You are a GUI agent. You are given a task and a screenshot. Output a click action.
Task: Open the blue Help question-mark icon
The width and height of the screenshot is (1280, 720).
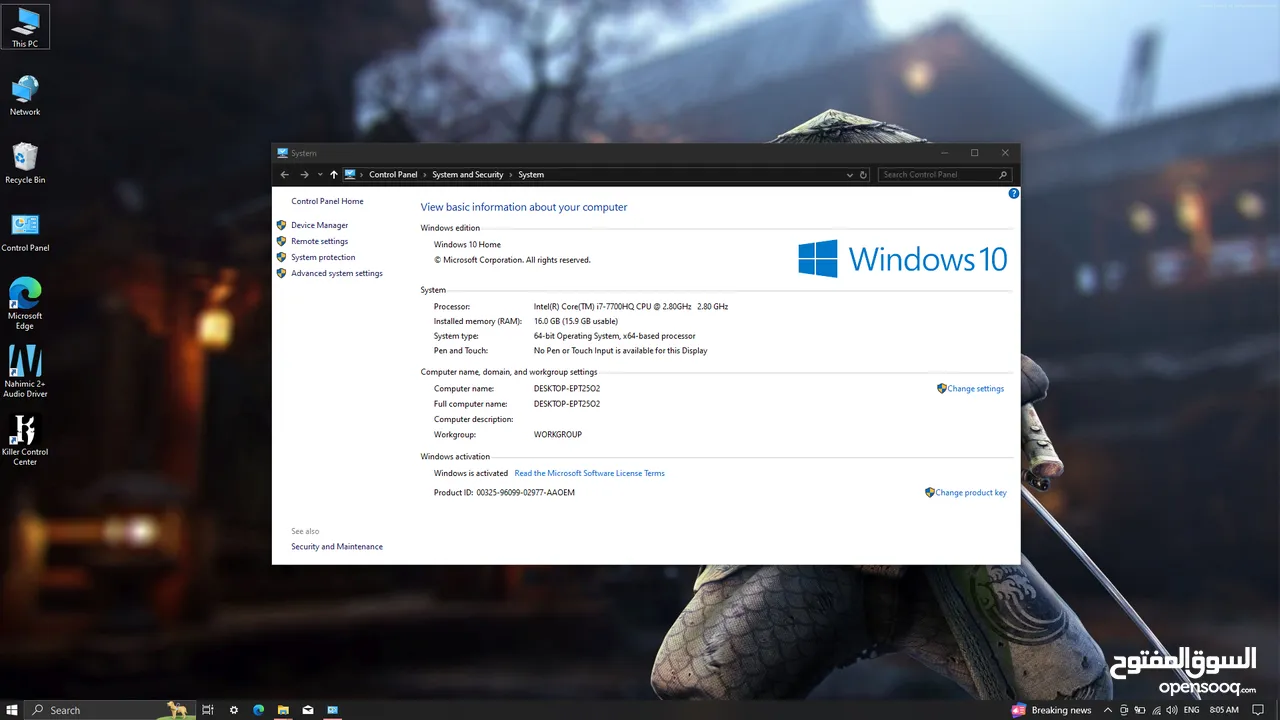pos(1013,193)
